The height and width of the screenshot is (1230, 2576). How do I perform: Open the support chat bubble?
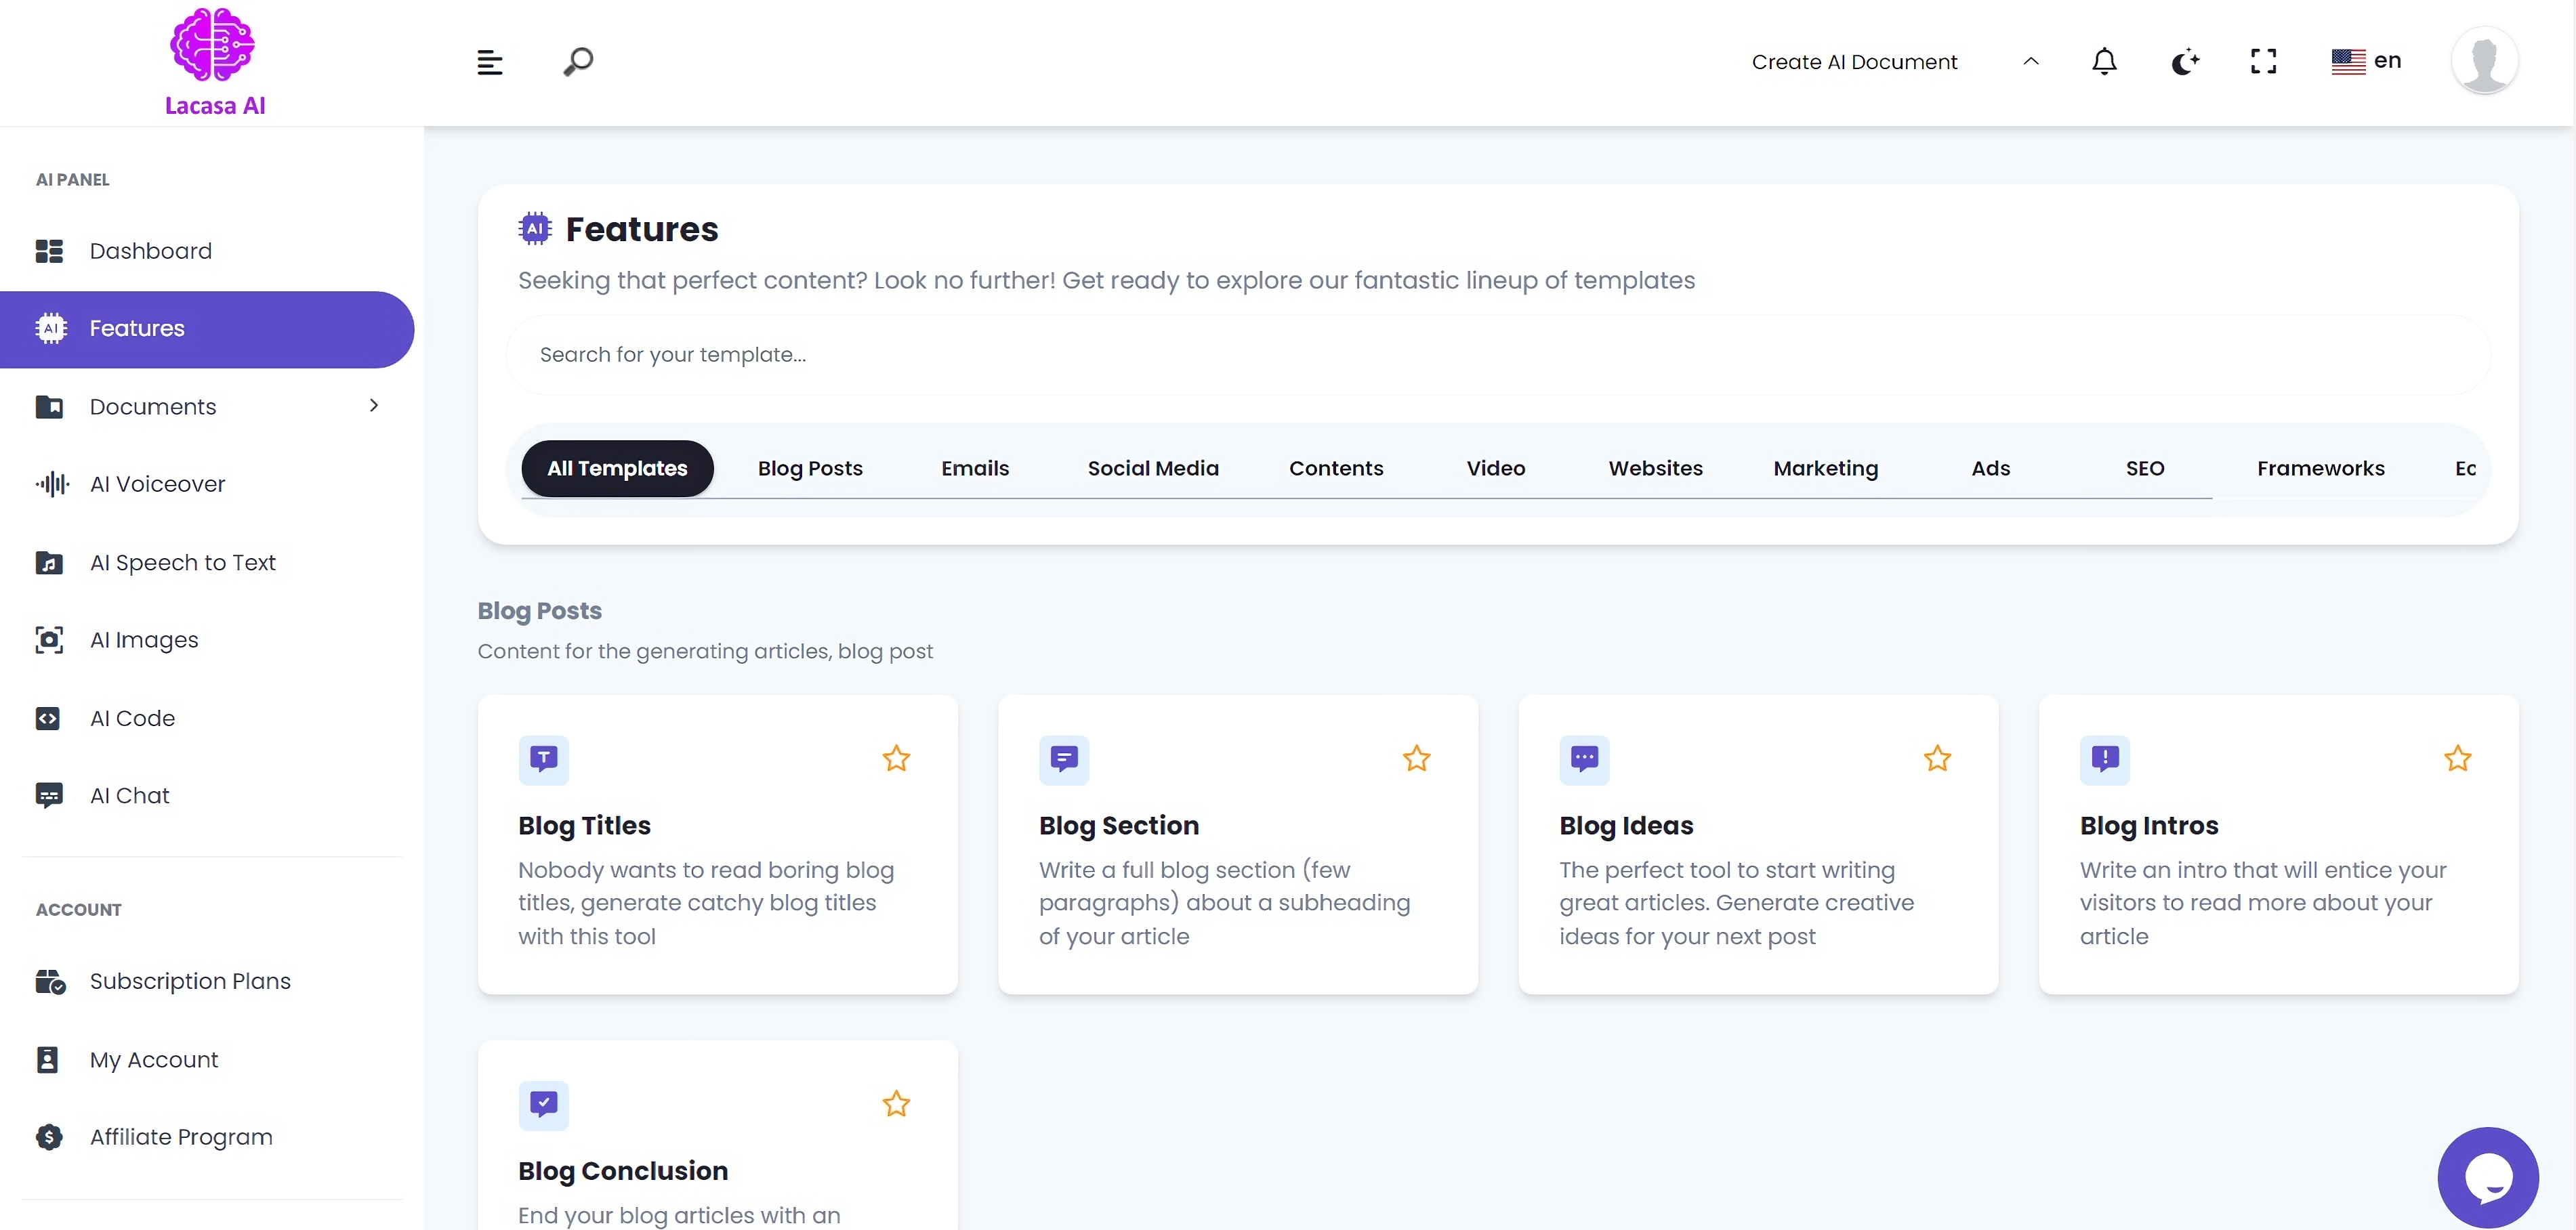pyautogui.click(x=2489, y=1177)
